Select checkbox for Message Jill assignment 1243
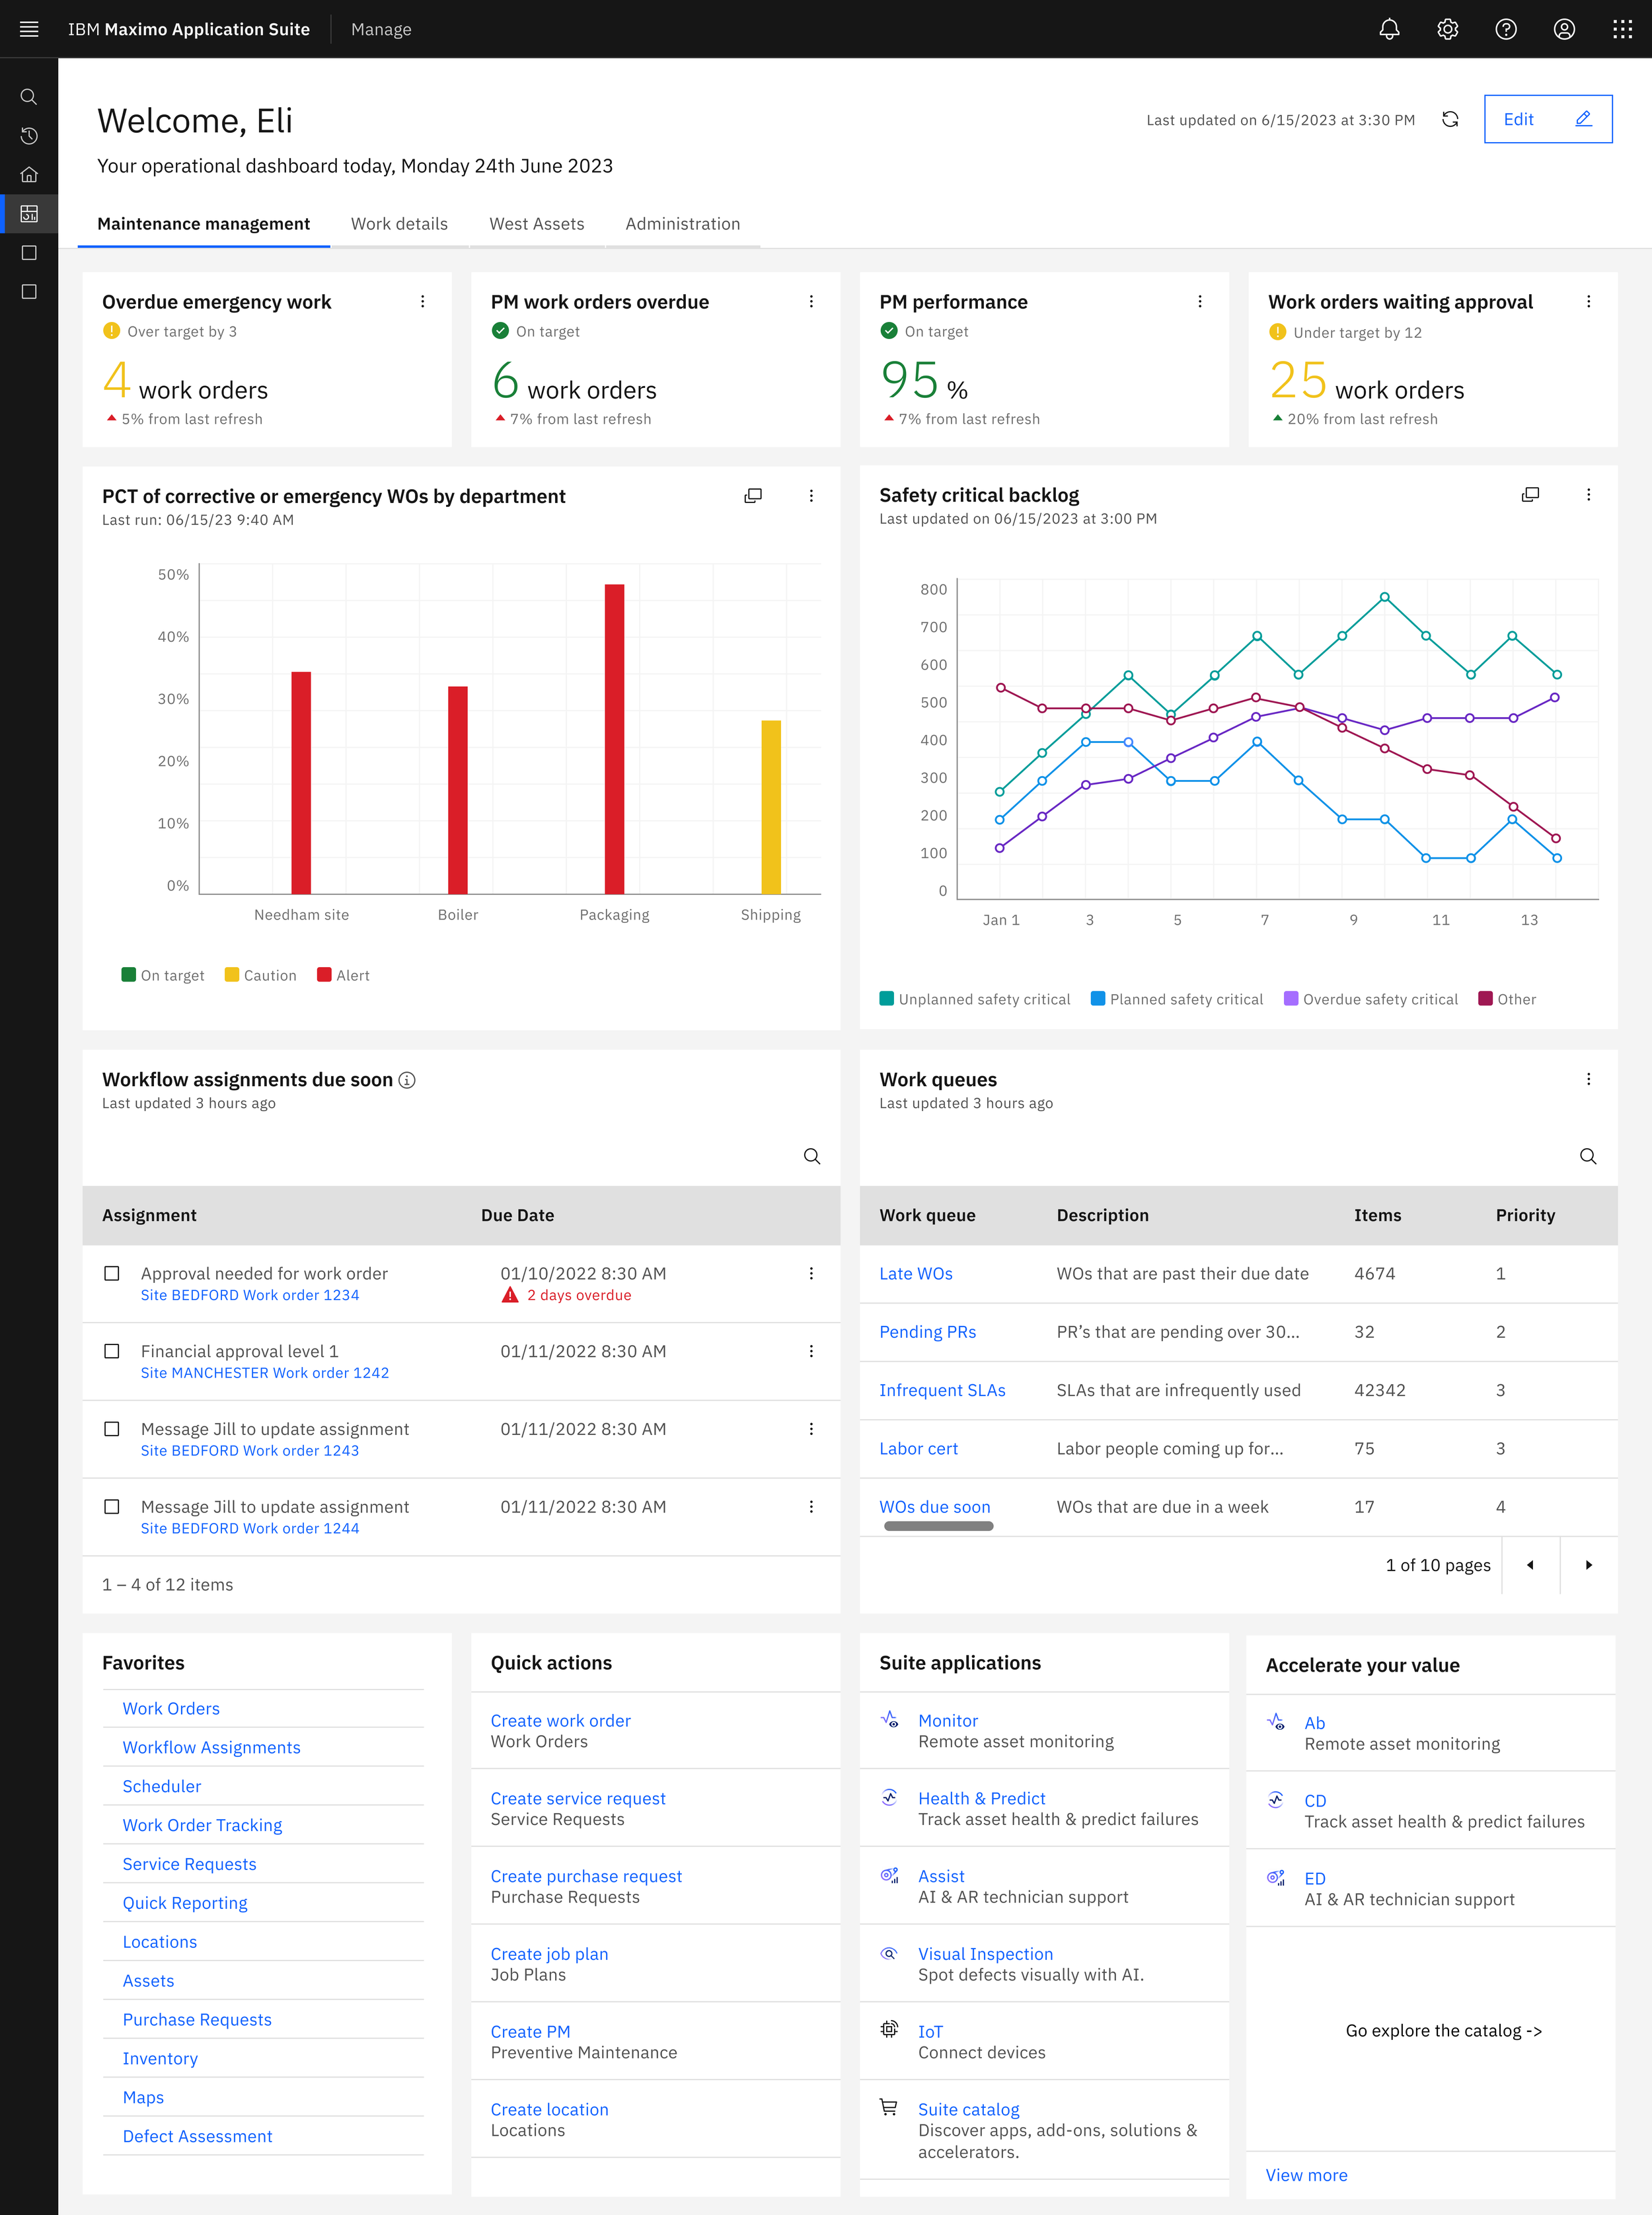This screenshot has height=2215, width=1652. 112,1429
